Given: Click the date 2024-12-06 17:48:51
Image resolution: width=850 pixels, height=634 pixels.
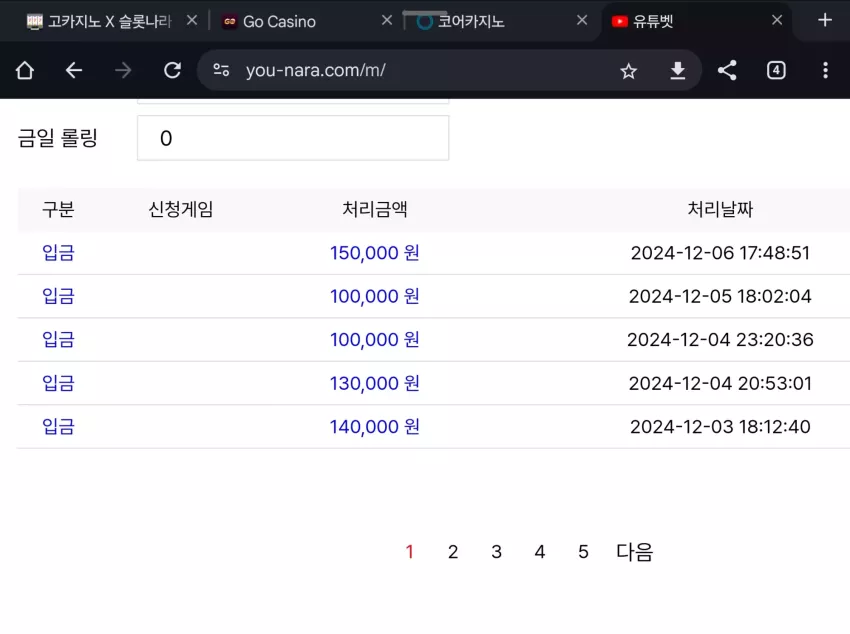Looking at the screenshot, I should tap(720, 253).
